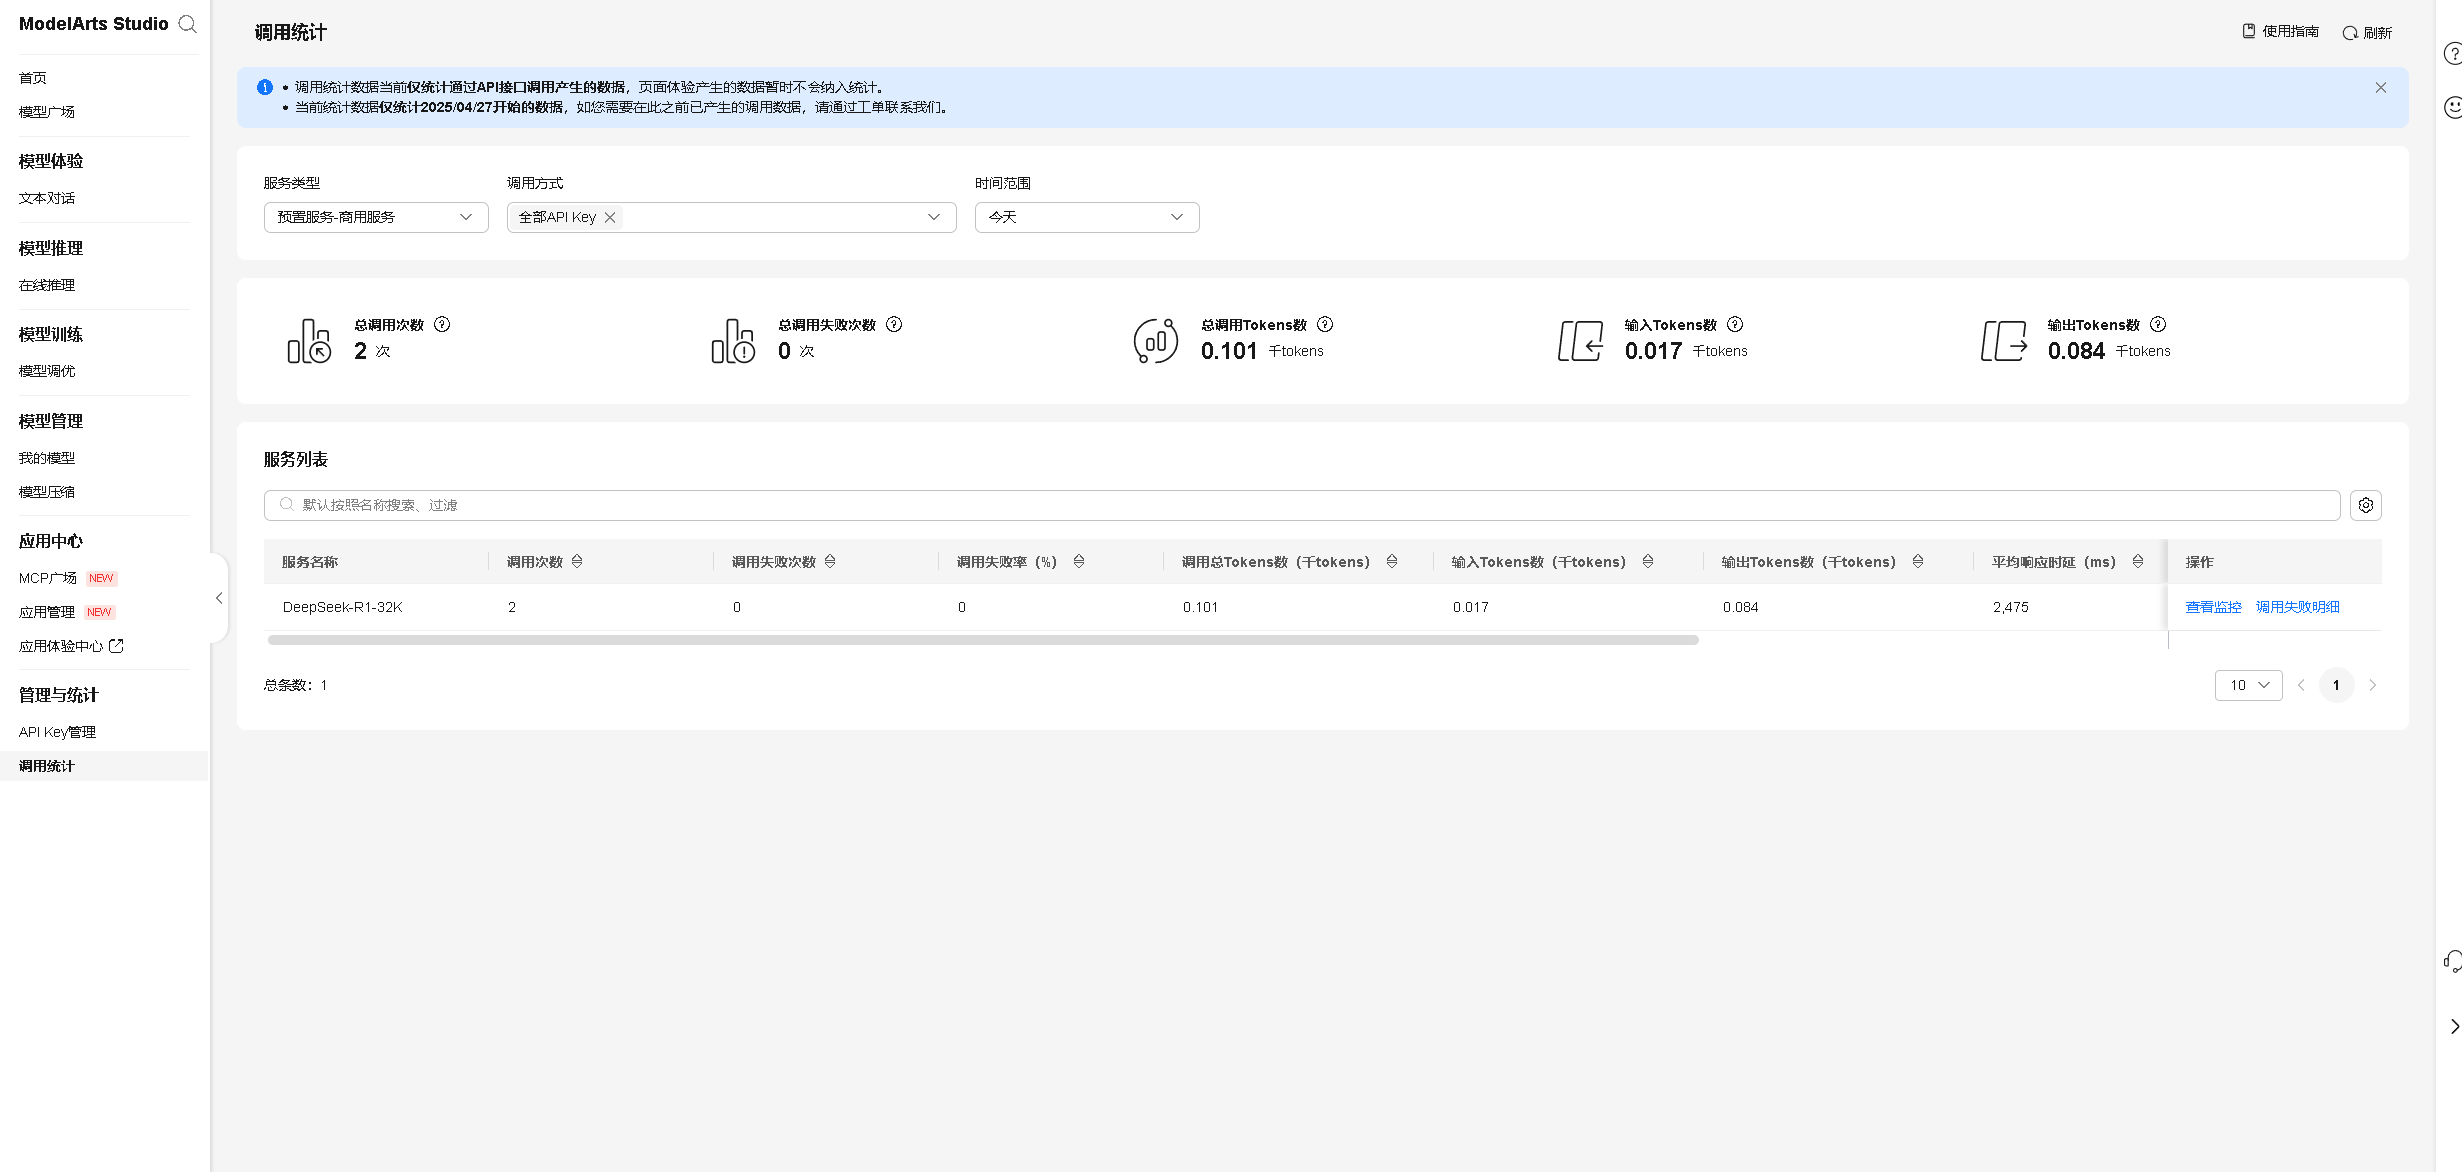The height and width of the screenshot is (1172, 2462).
Task: Sort by 调用失败率 column
Action: click(1079, 562)
